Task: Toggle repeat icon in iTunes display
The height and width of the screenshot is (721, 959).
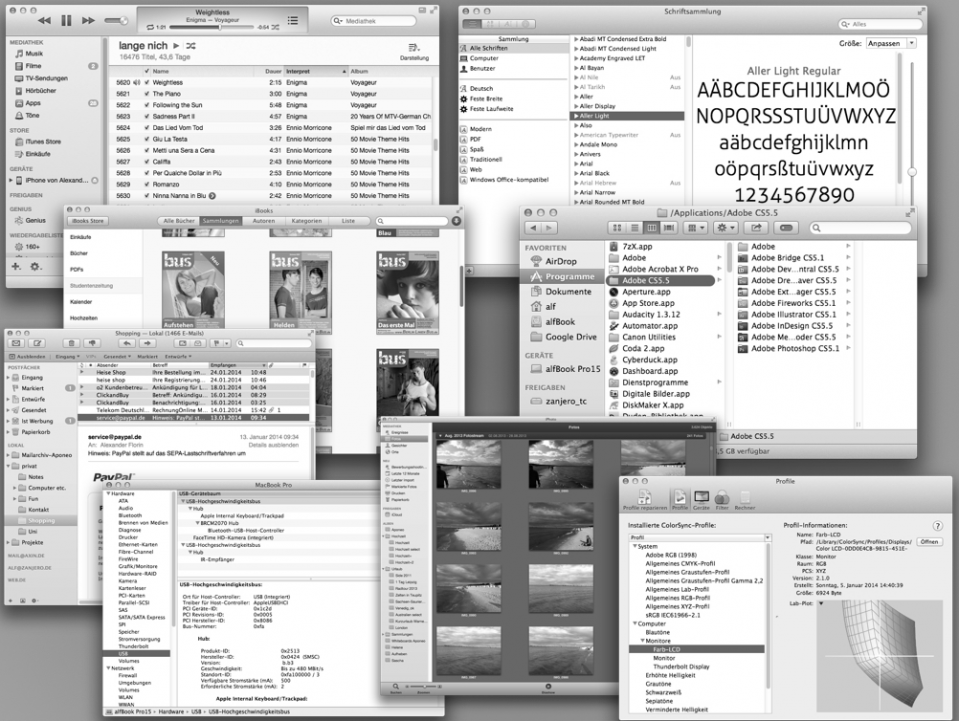Action: (x=150, y=28)
